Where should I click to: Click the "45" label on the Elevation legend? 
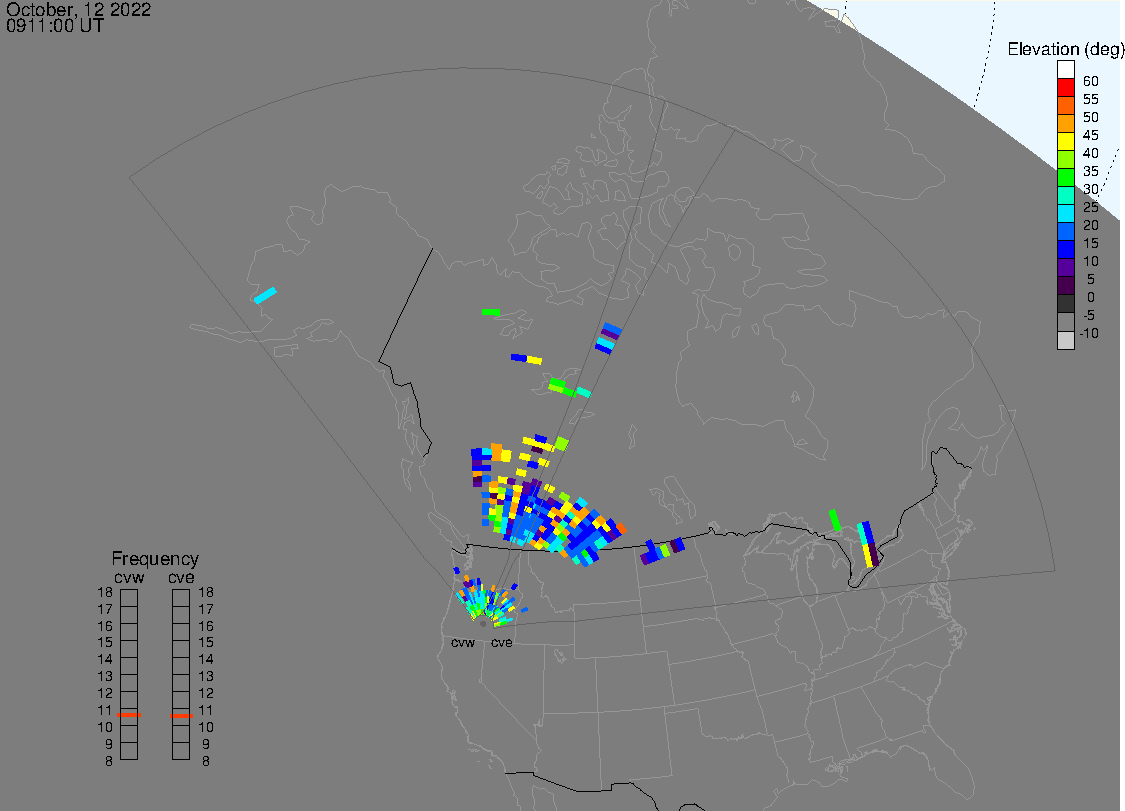coord(1091,135)
